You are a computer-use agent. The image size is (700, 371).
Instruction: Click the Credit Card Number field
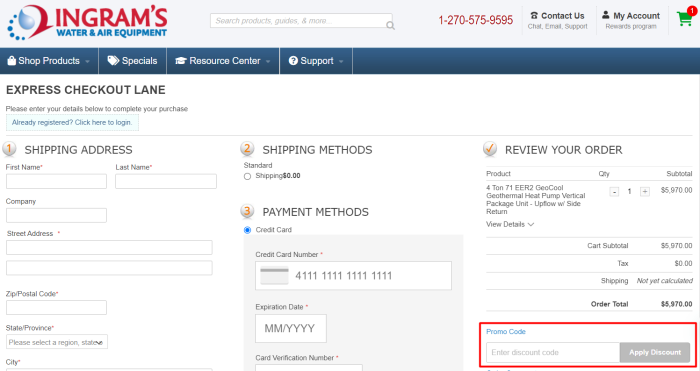[353, 275]
